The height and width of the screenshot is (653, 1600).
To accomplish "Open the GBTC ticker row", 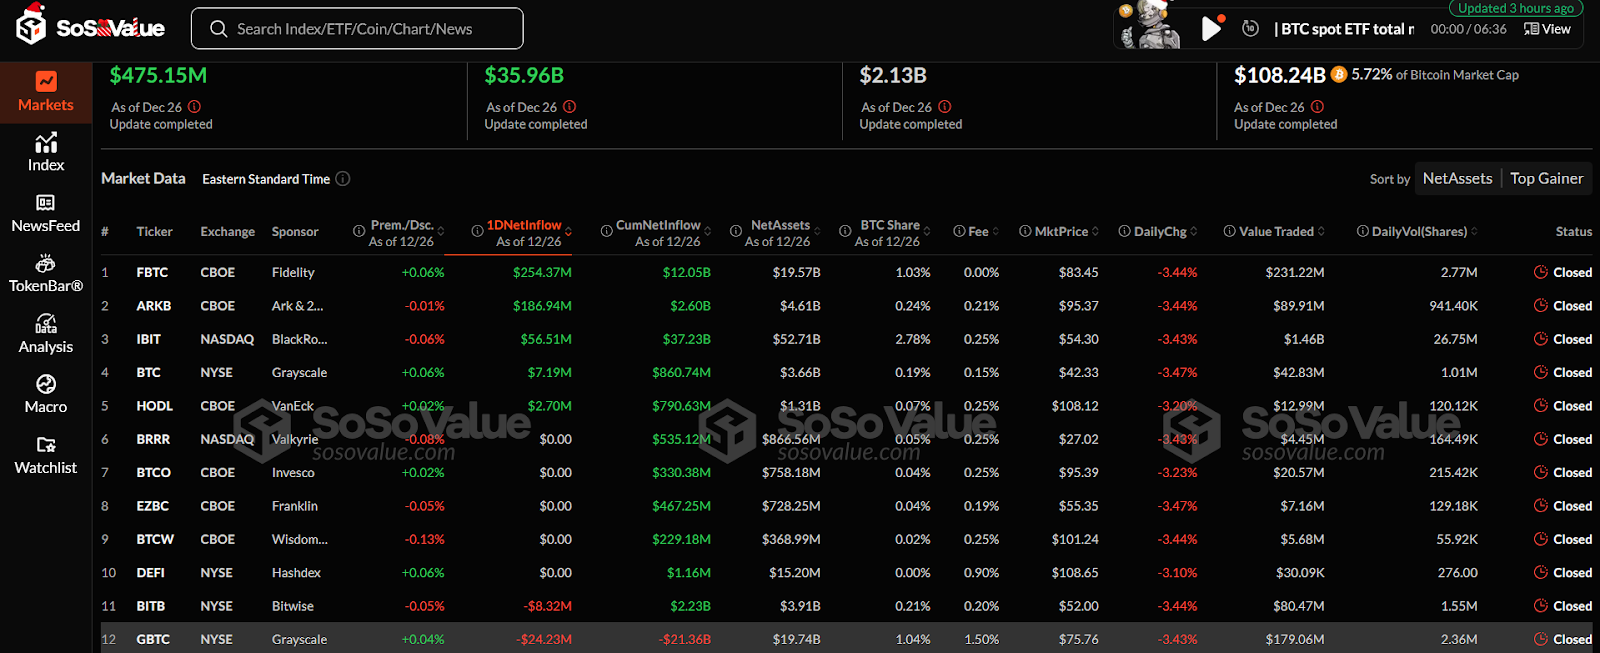I will tap(846, 639).
